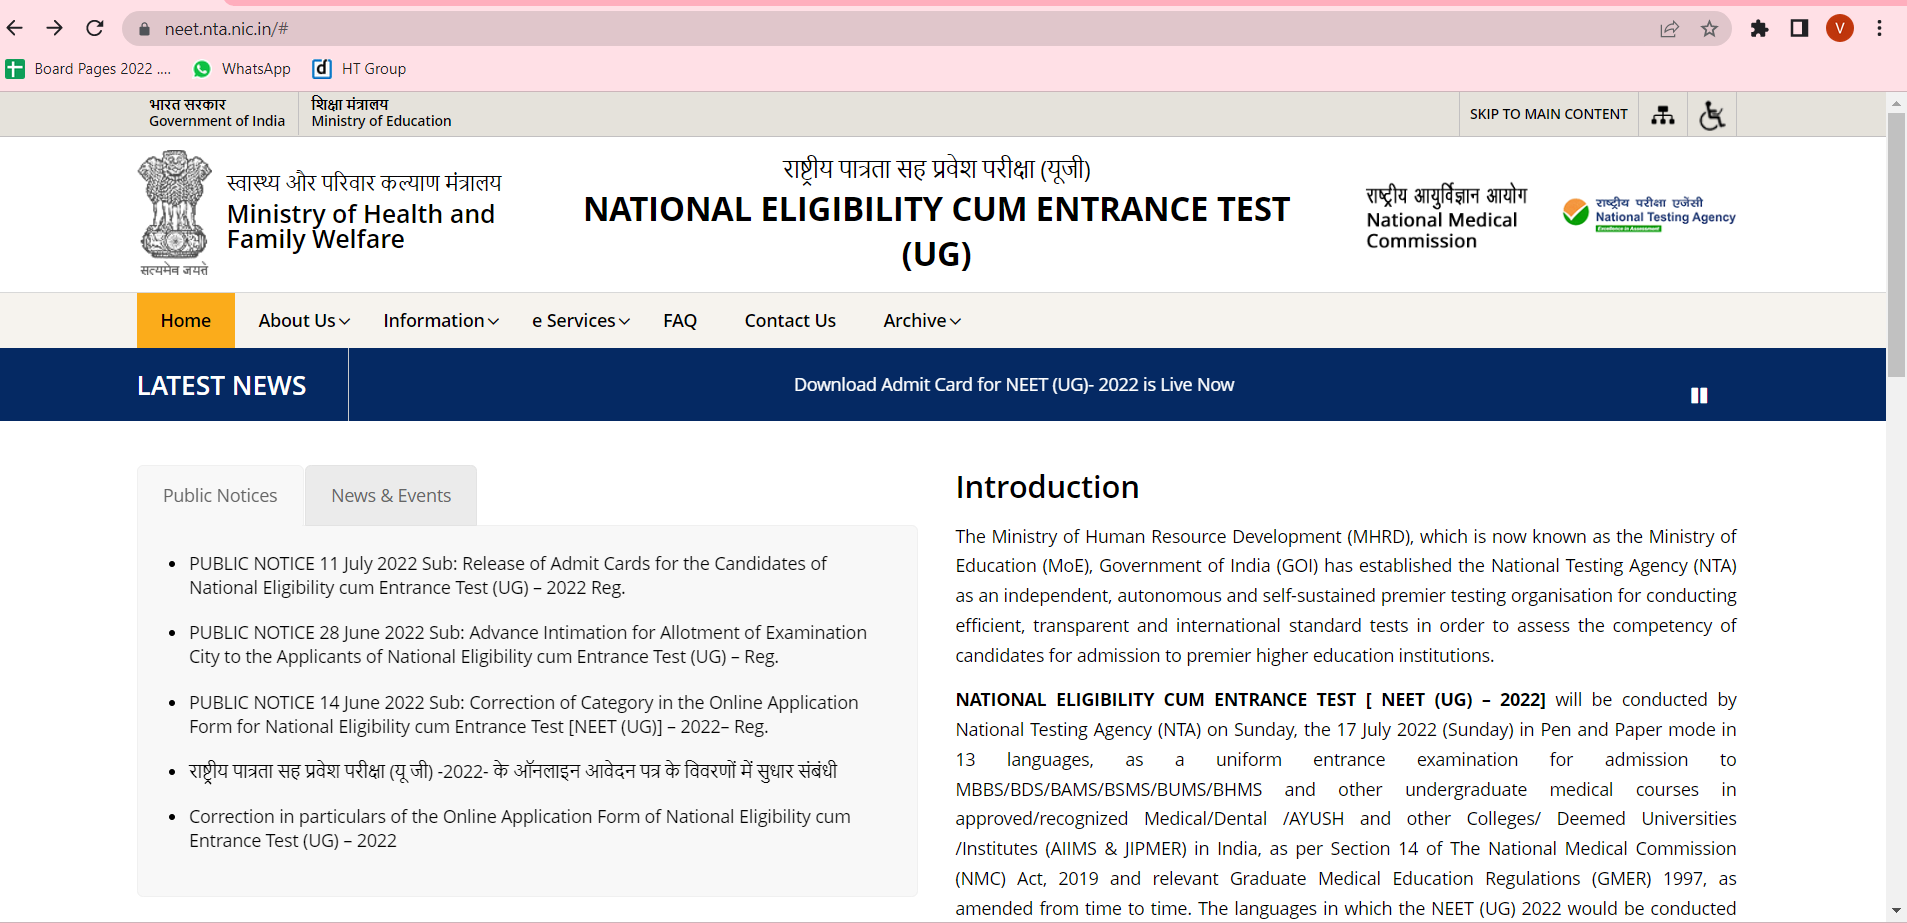The width and height of the screenshot is (1907, 923).
Task: Open Chrome profile avatar V
Action: point(1839,29)
